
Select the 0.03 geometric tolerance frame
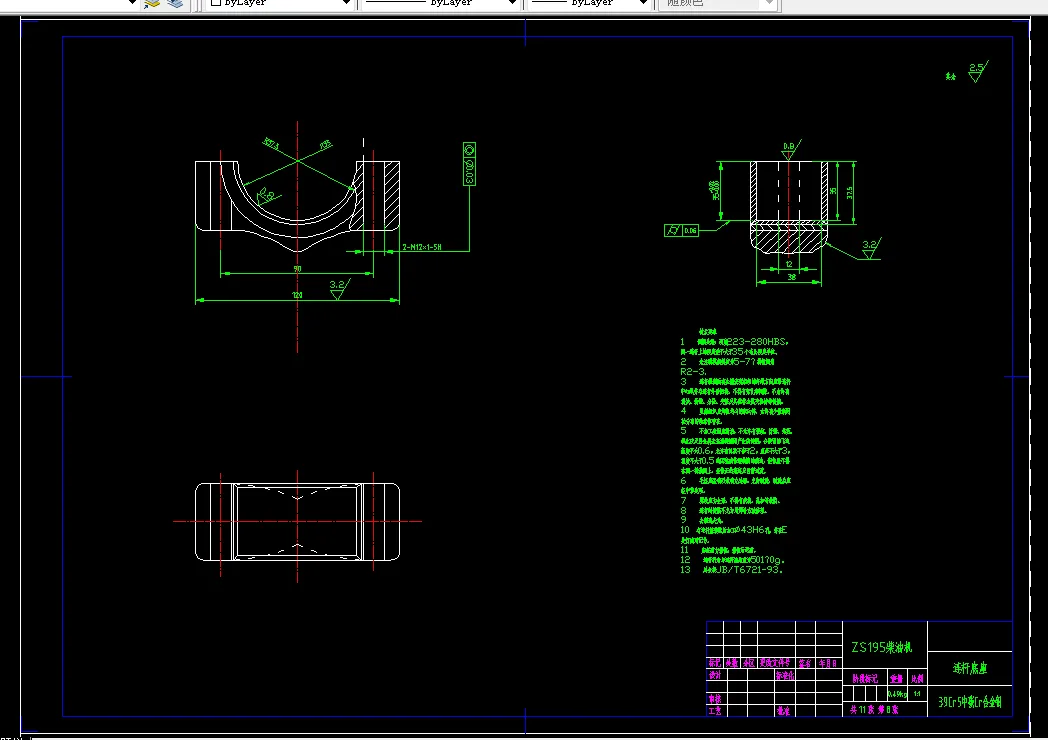pyautogui.click(x=469, y=164)
